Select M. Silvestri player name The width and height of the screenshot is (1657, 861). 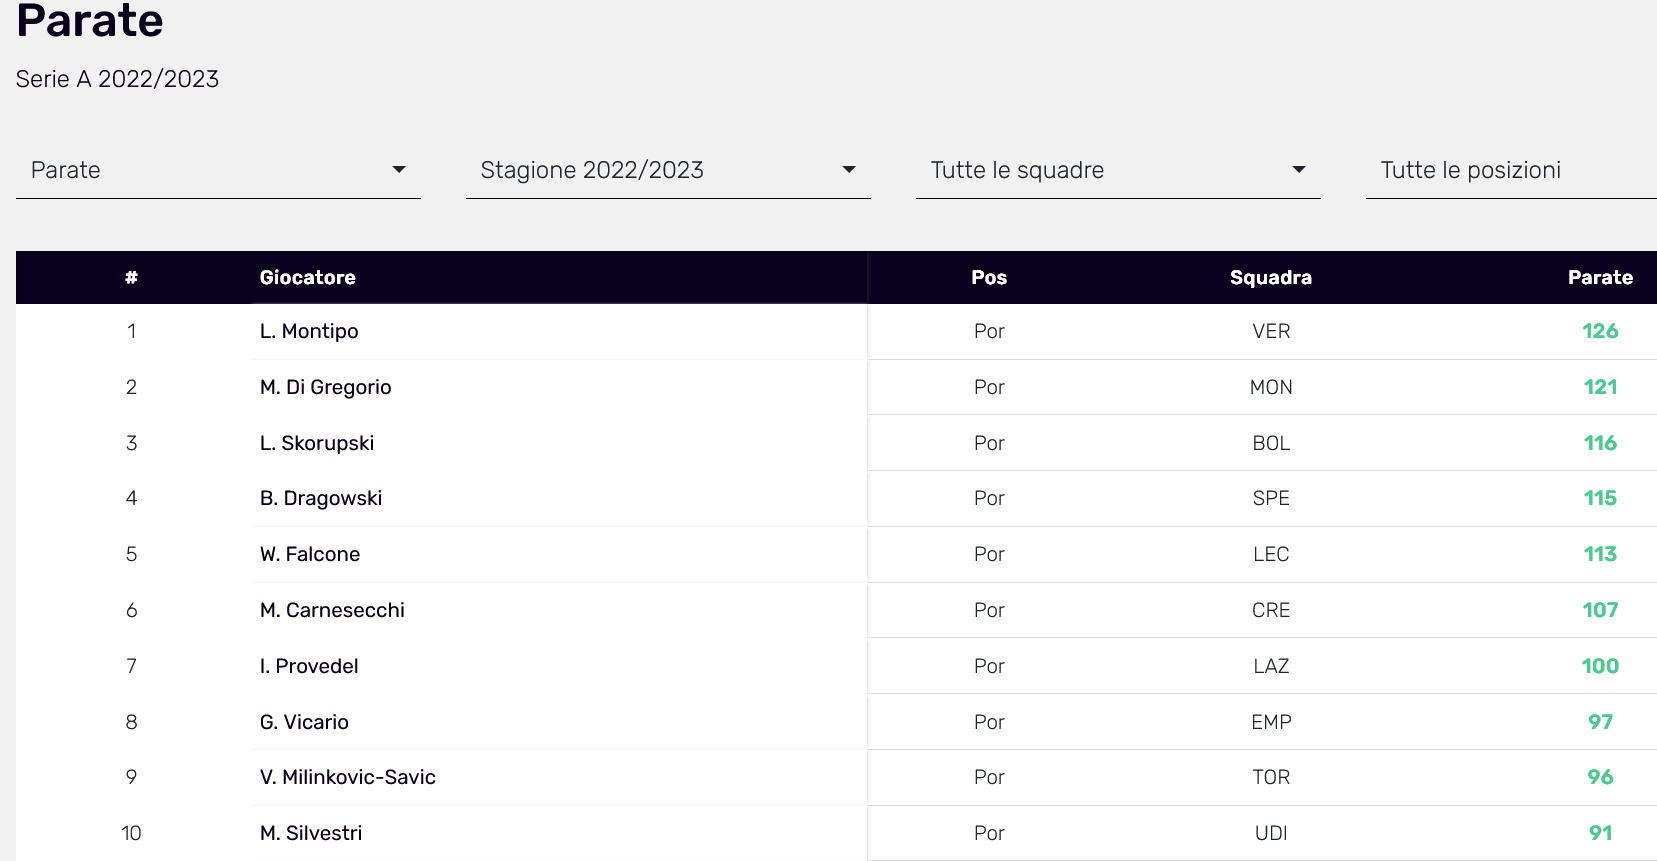pos(311,834)
